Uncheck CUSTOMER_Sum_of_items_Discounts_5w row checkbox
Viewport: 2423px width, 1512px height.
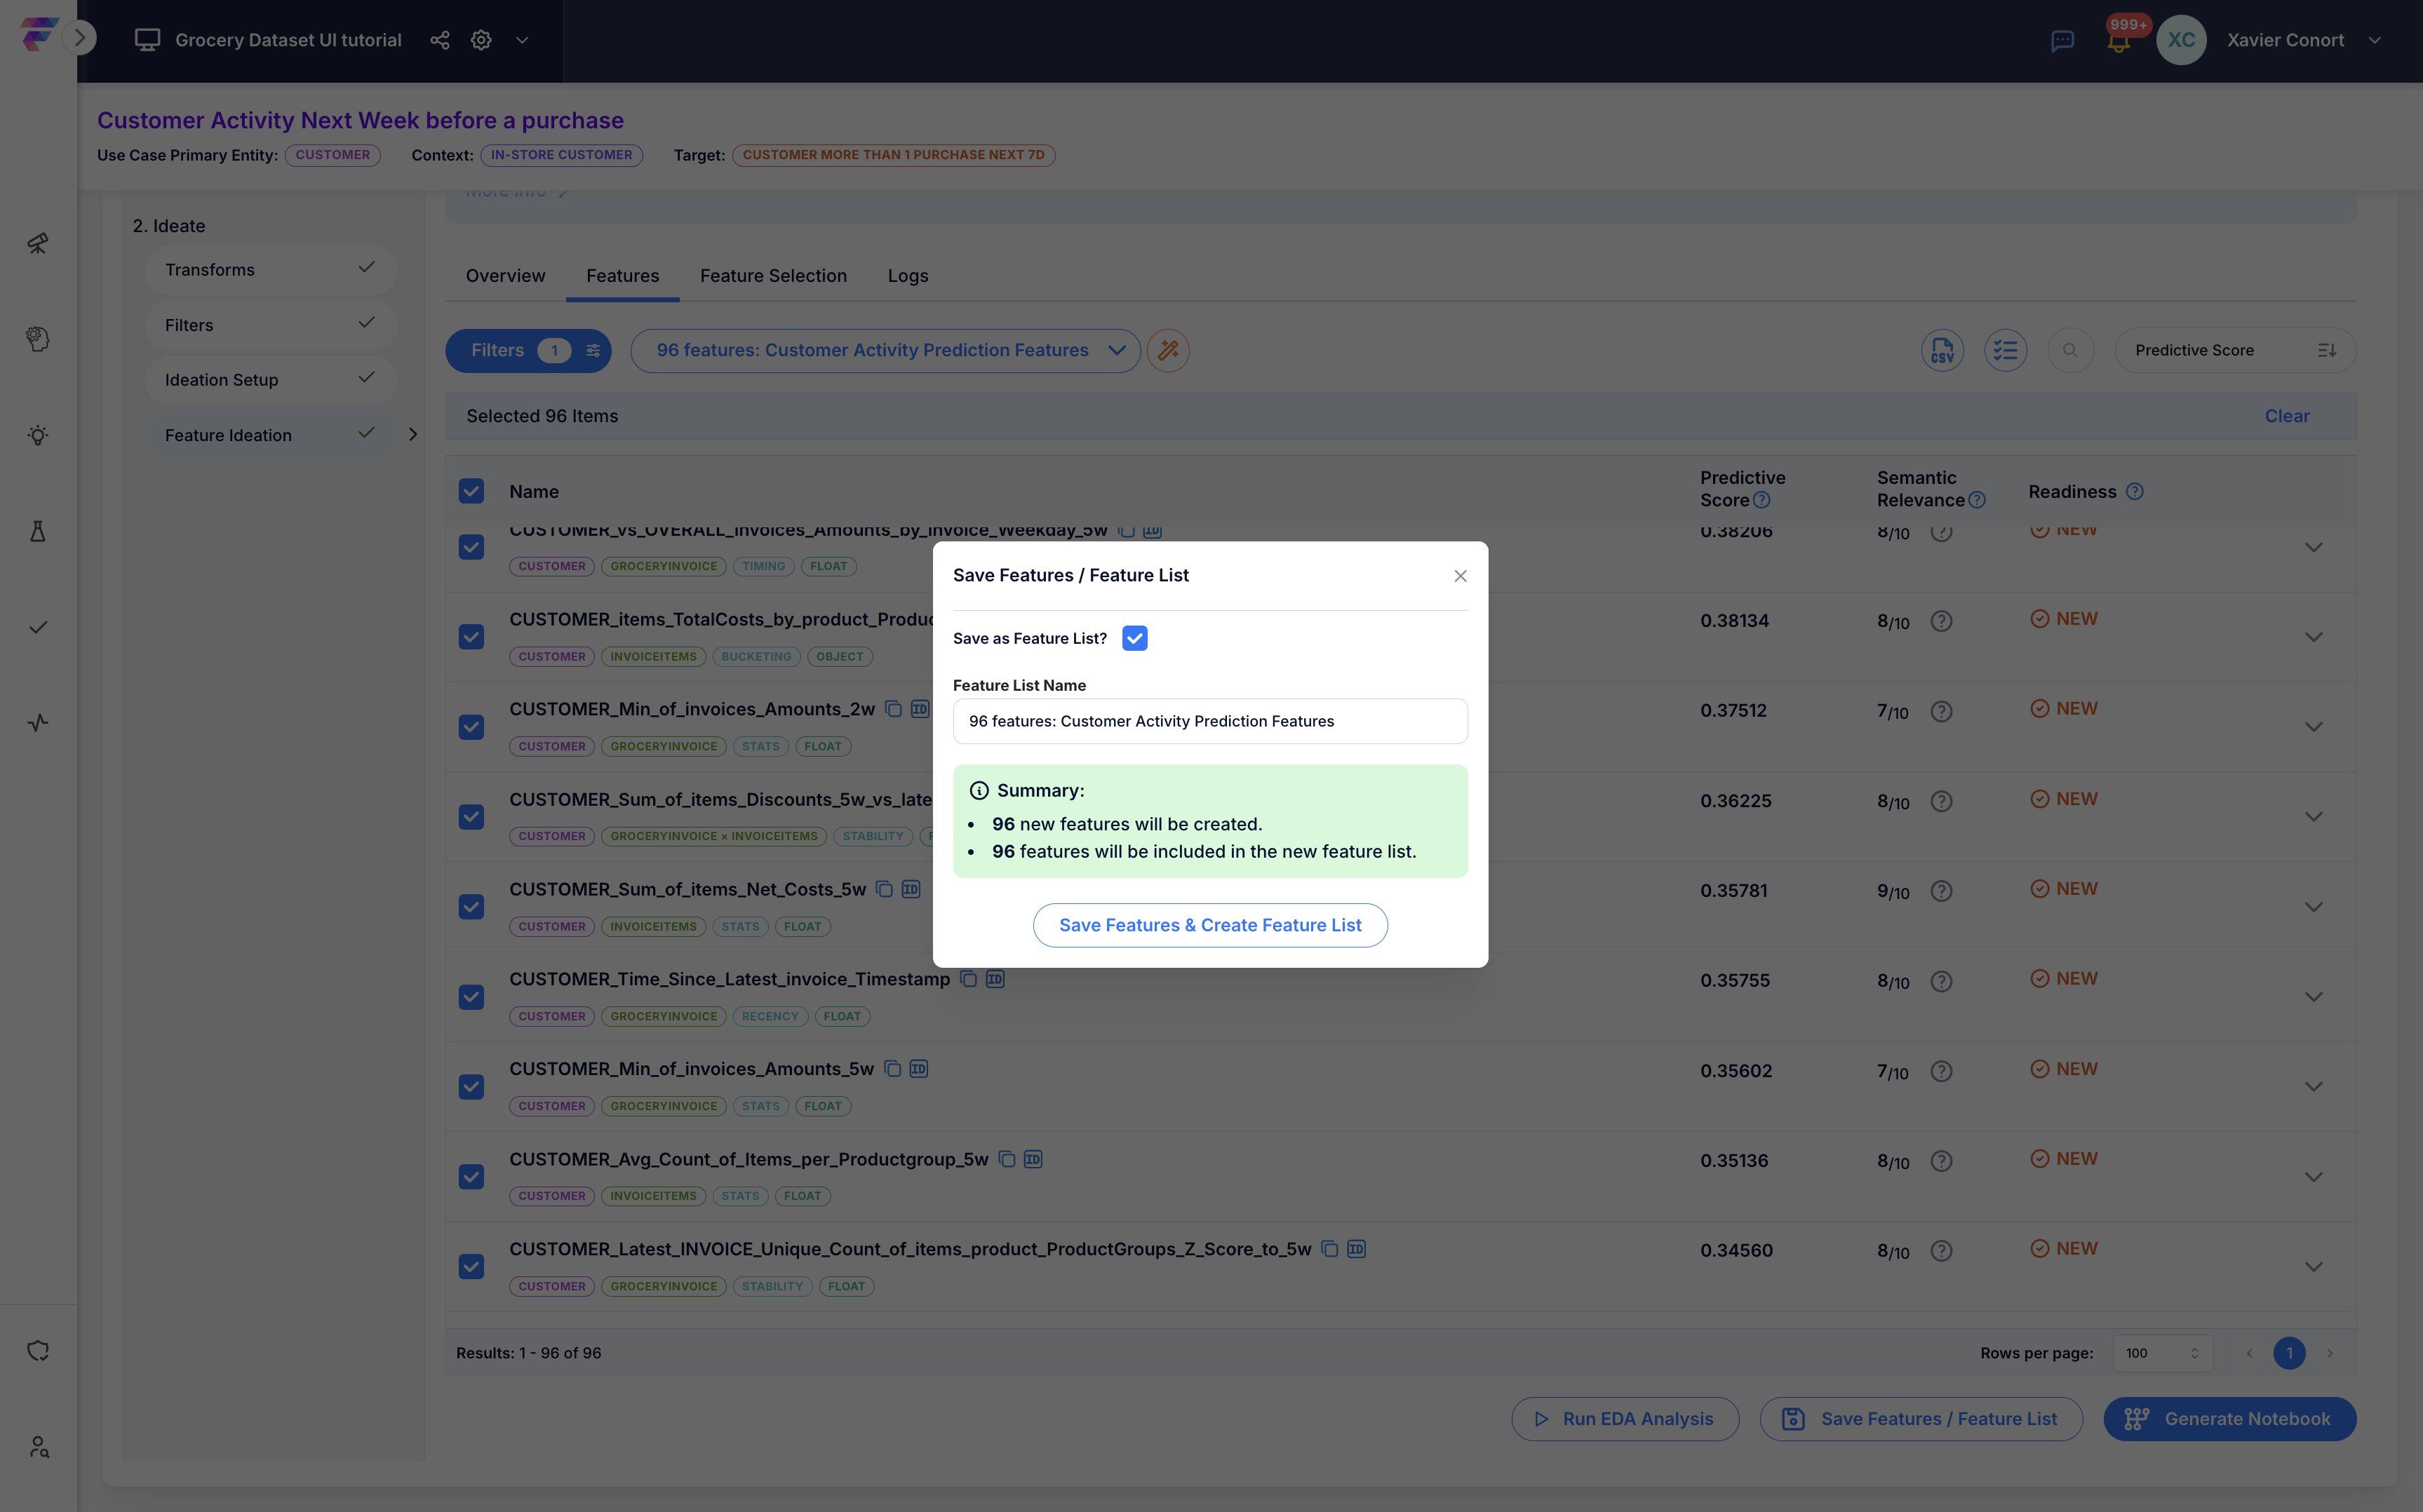471,817
